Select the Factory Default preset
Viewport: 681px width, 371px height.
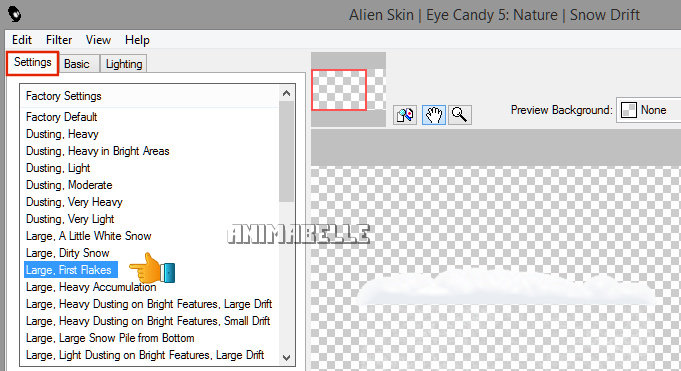[61, 117]
